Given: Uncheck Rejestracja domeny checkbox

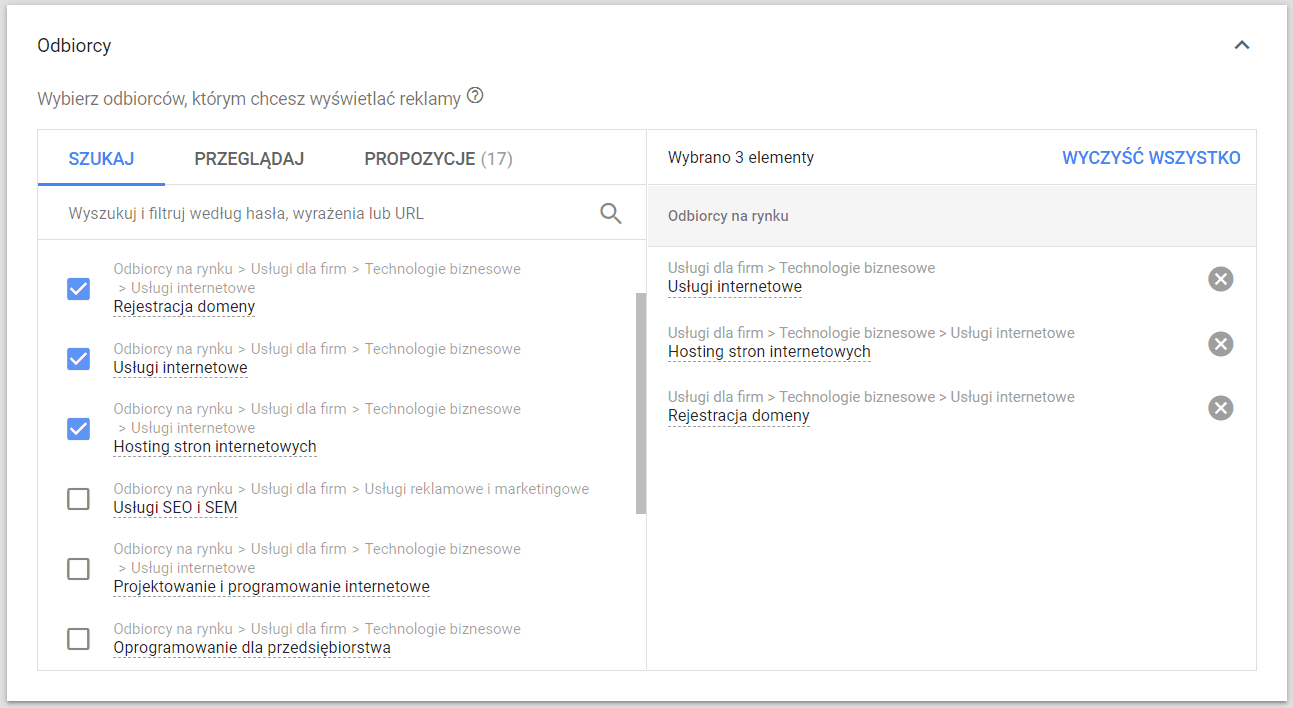Looking at the screenshot, I should pos(78,289).
